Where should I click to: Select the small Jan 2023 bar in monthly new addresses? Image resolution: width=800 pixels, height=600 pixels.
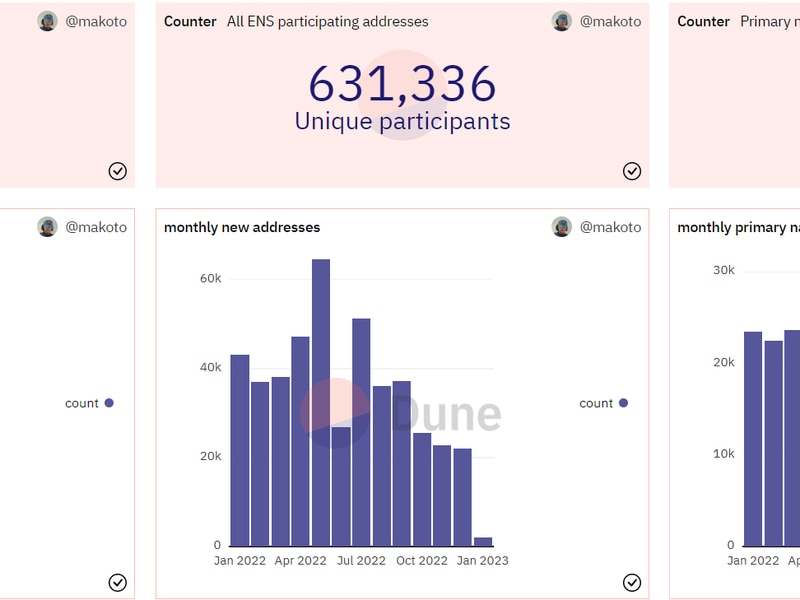click(483, 541)
